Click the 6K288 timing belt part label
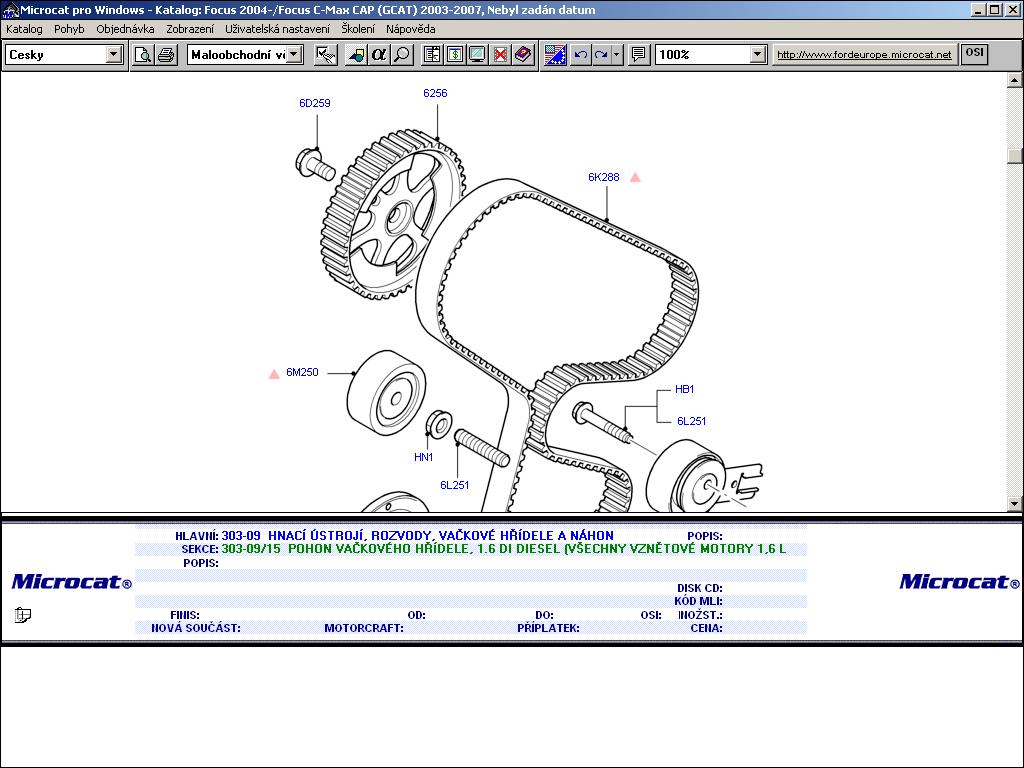 (603, 177)
